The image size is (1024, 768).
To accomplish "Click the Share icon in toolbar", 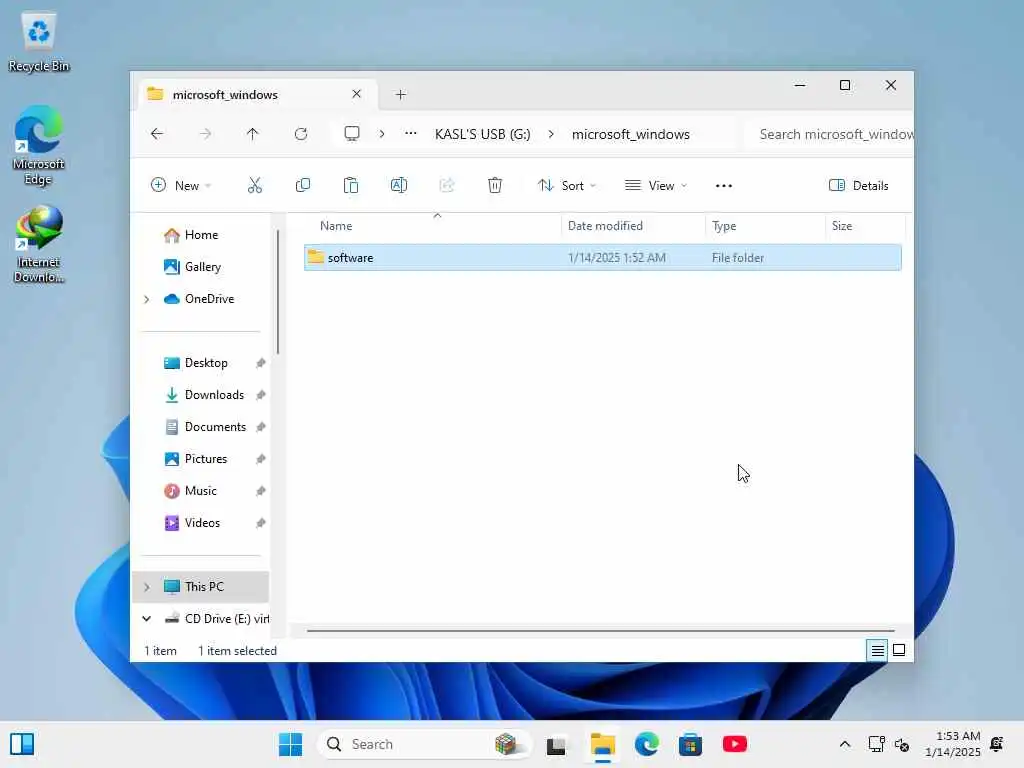I will tap(447, 185).
